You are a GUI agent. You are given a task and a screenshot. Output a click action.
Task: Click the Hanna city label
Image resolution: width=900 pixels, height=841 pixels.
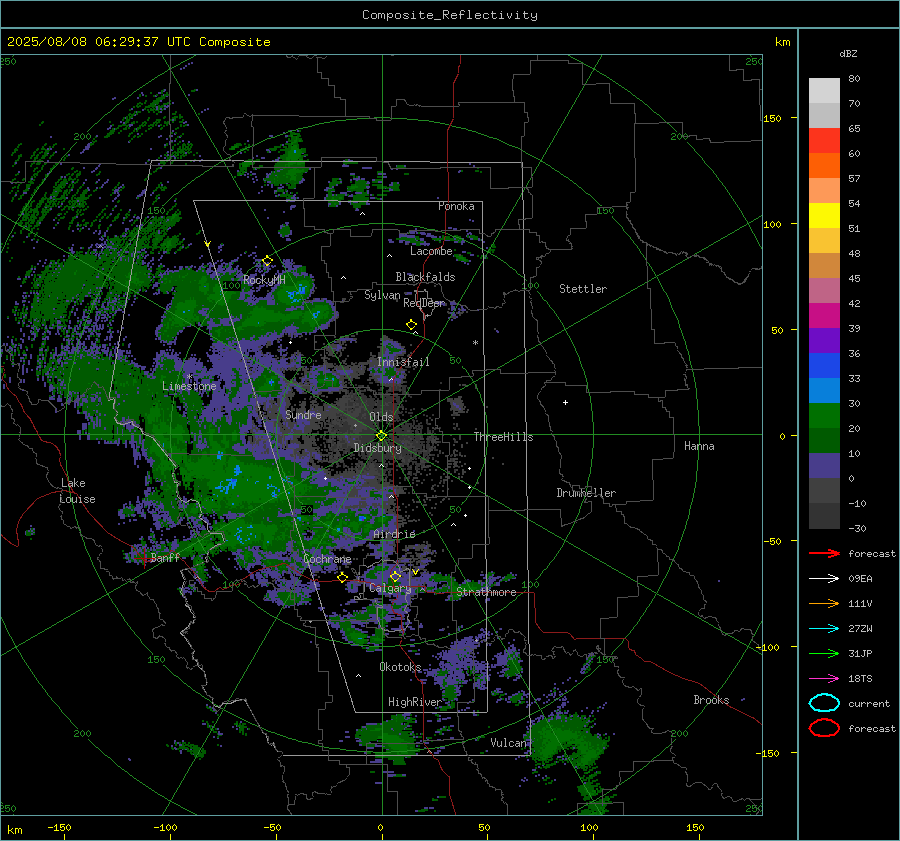699,446
